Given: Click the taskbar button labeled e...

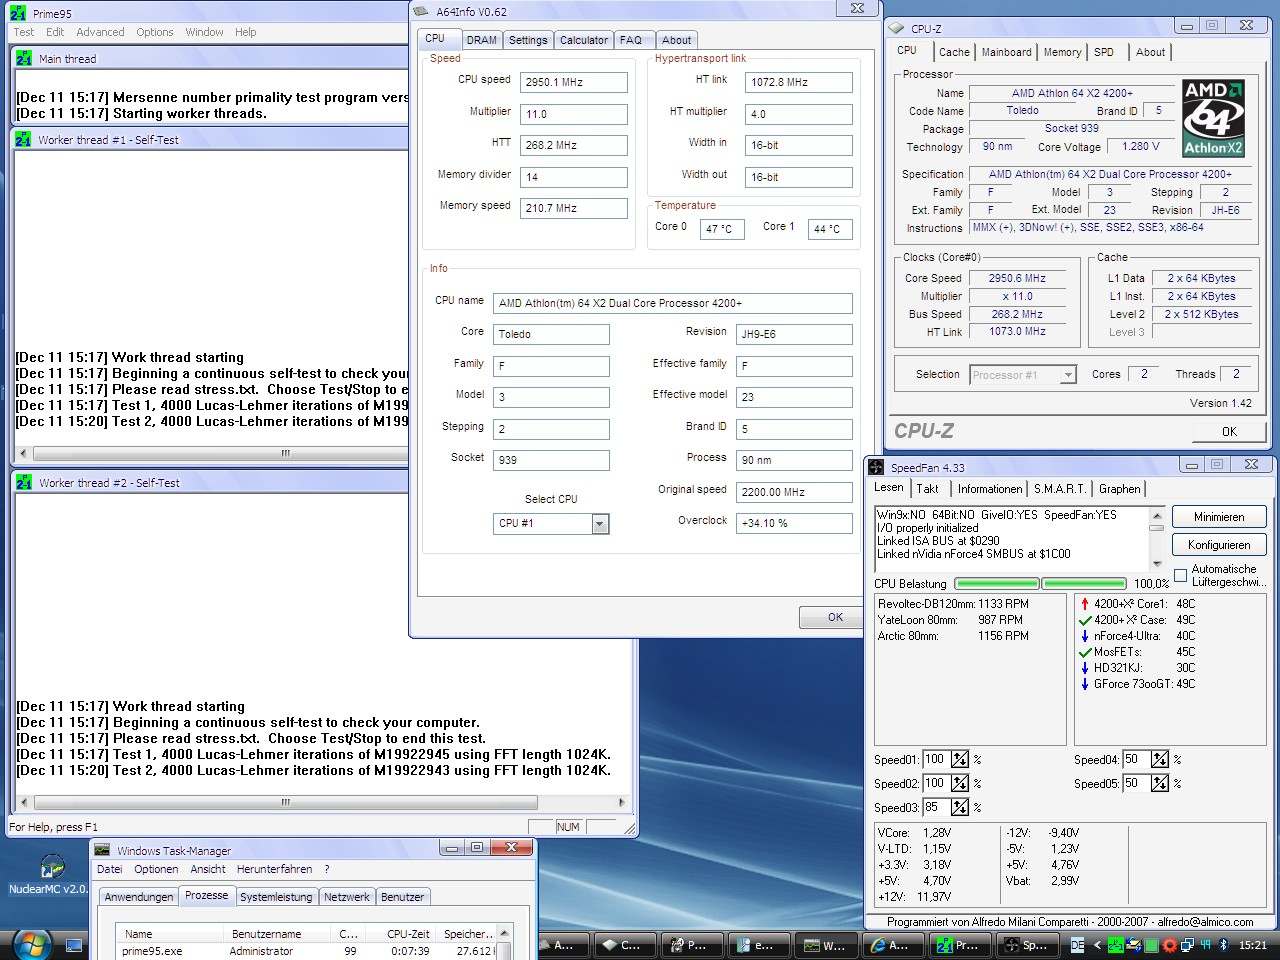Looking at the screenshot, I should (x=759, y=945).
